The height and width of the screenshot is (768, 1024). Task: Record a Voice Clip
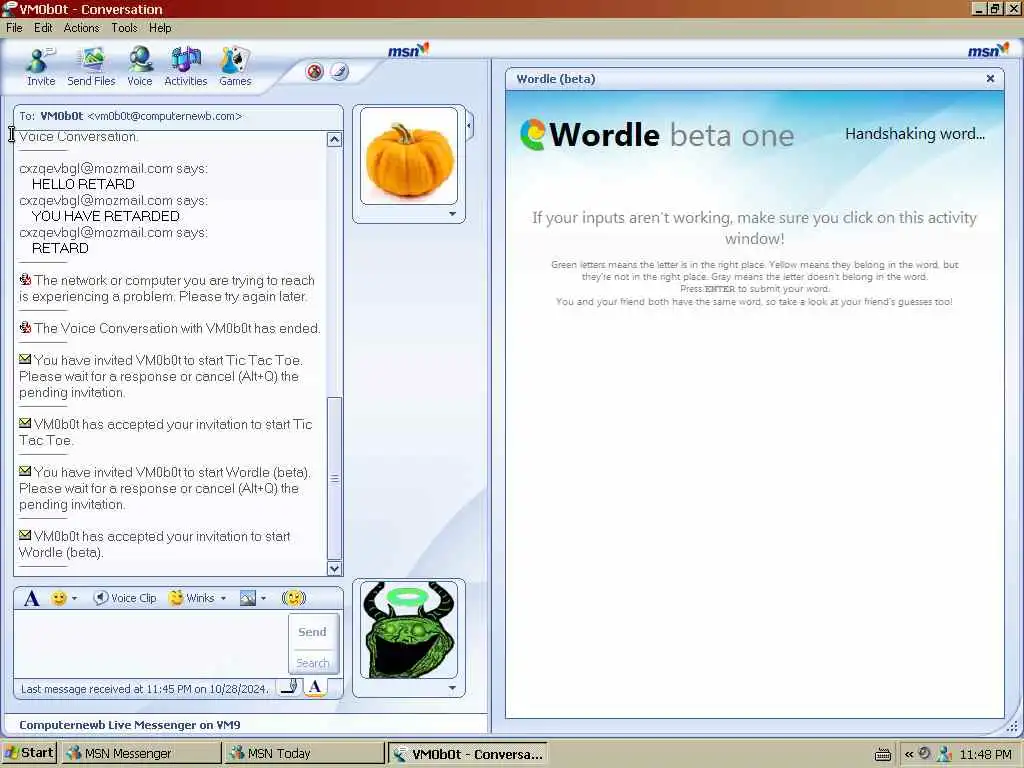click(125, 598)
